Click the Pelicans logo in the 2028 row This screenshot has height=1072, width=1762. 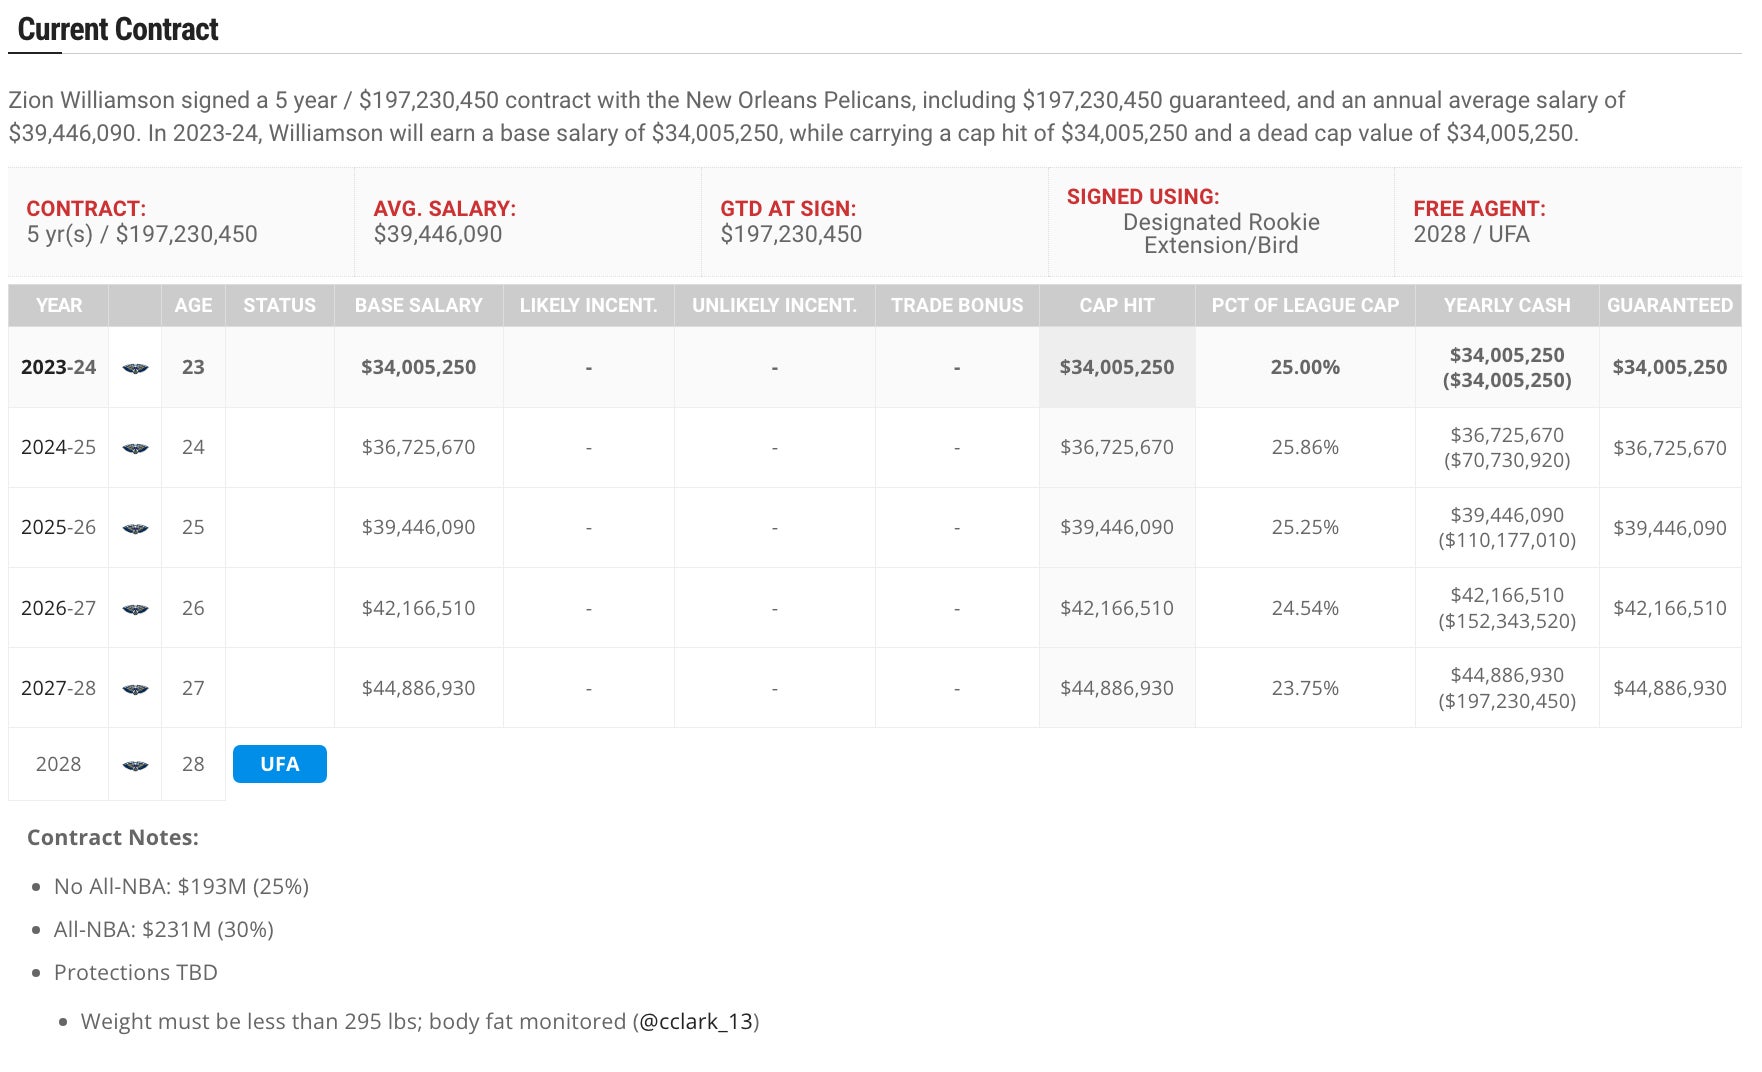(x=135, y=765)
